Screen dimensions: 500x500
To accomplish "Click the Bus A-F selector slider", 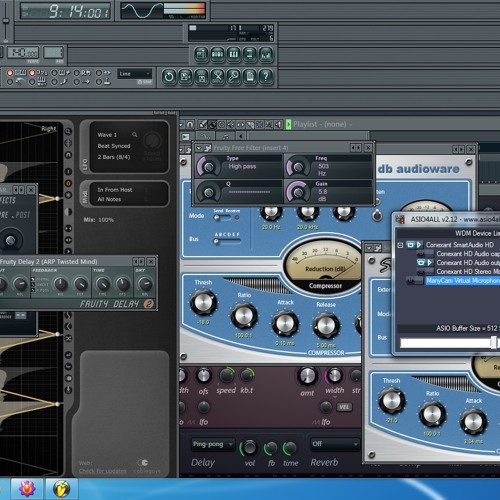I will click(227, 242).
